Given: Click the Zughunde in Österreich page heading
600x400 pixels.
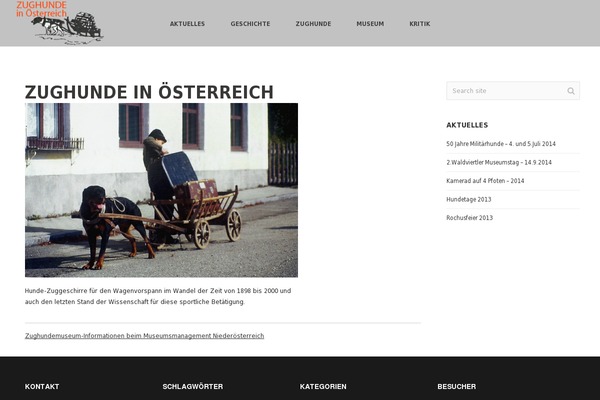Looking at the screenshot, I should pyautogui.click(x=149, y=92).
